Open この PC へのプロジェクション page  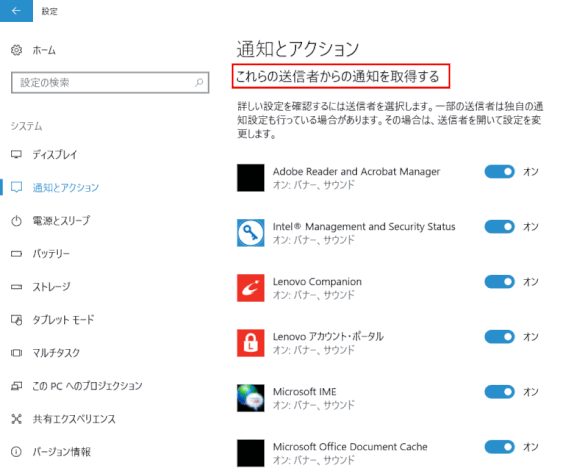click(87, 386)
